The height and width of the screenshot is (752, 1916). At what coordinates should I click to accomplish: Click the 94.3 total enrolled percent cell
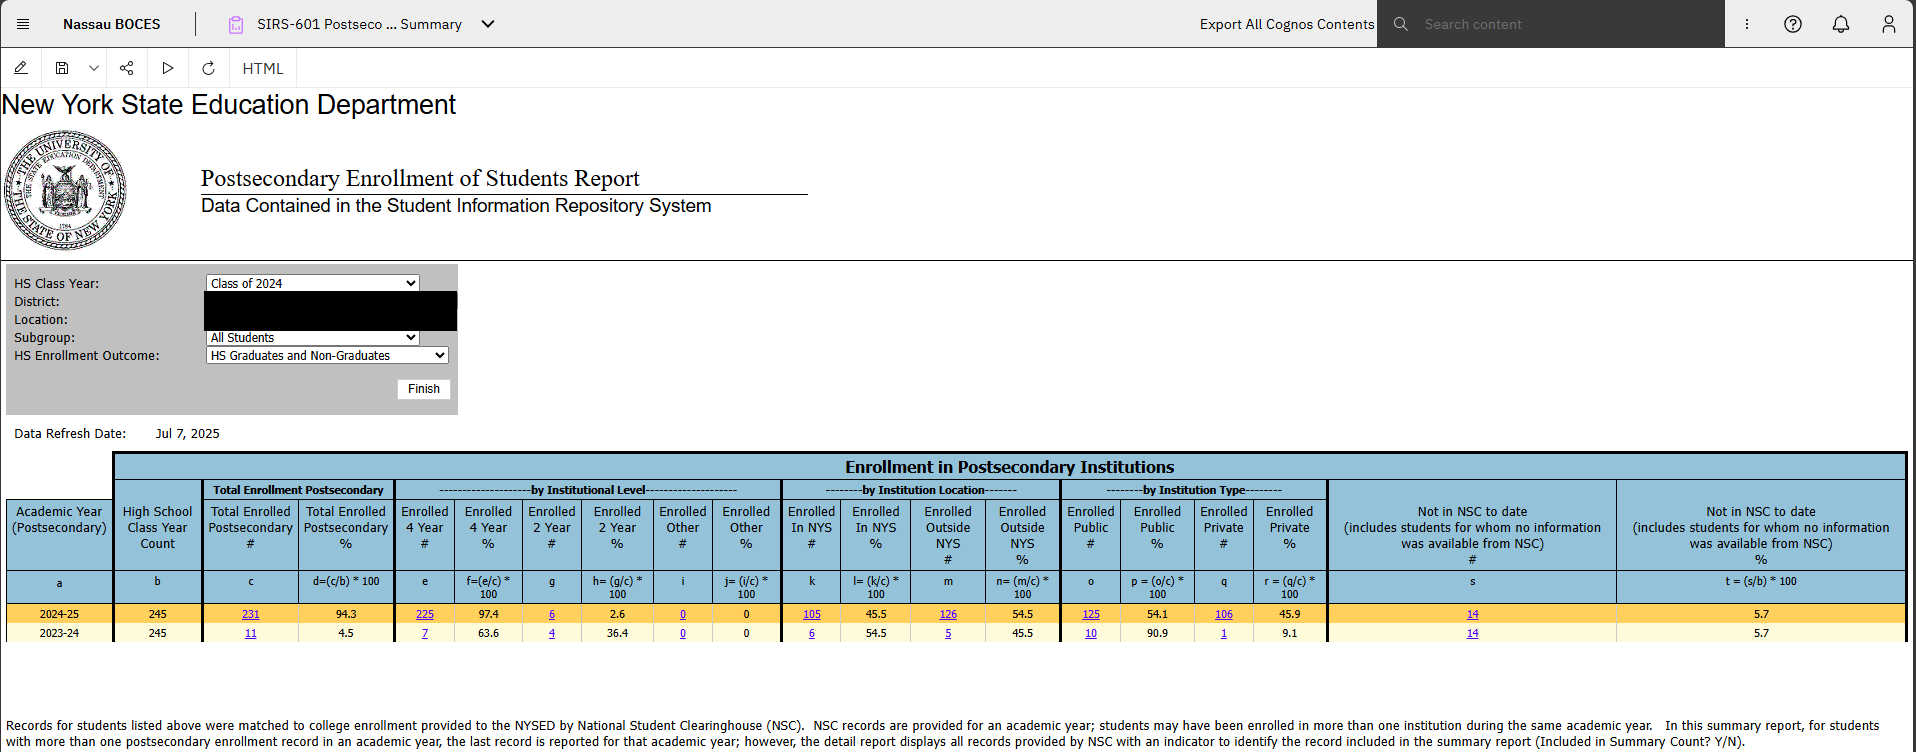[x=346, y=614]
